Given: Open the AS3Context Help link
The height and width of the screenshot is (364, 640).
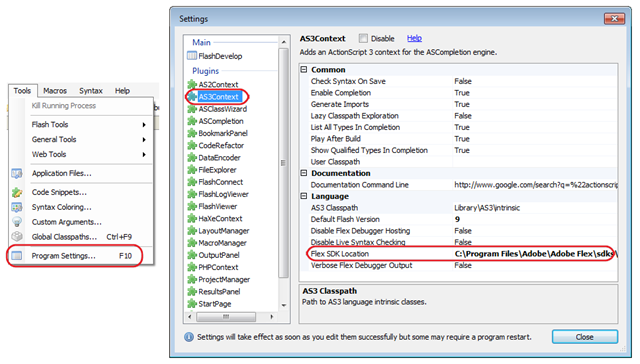Looking at the screenshot, I should 414,38.
